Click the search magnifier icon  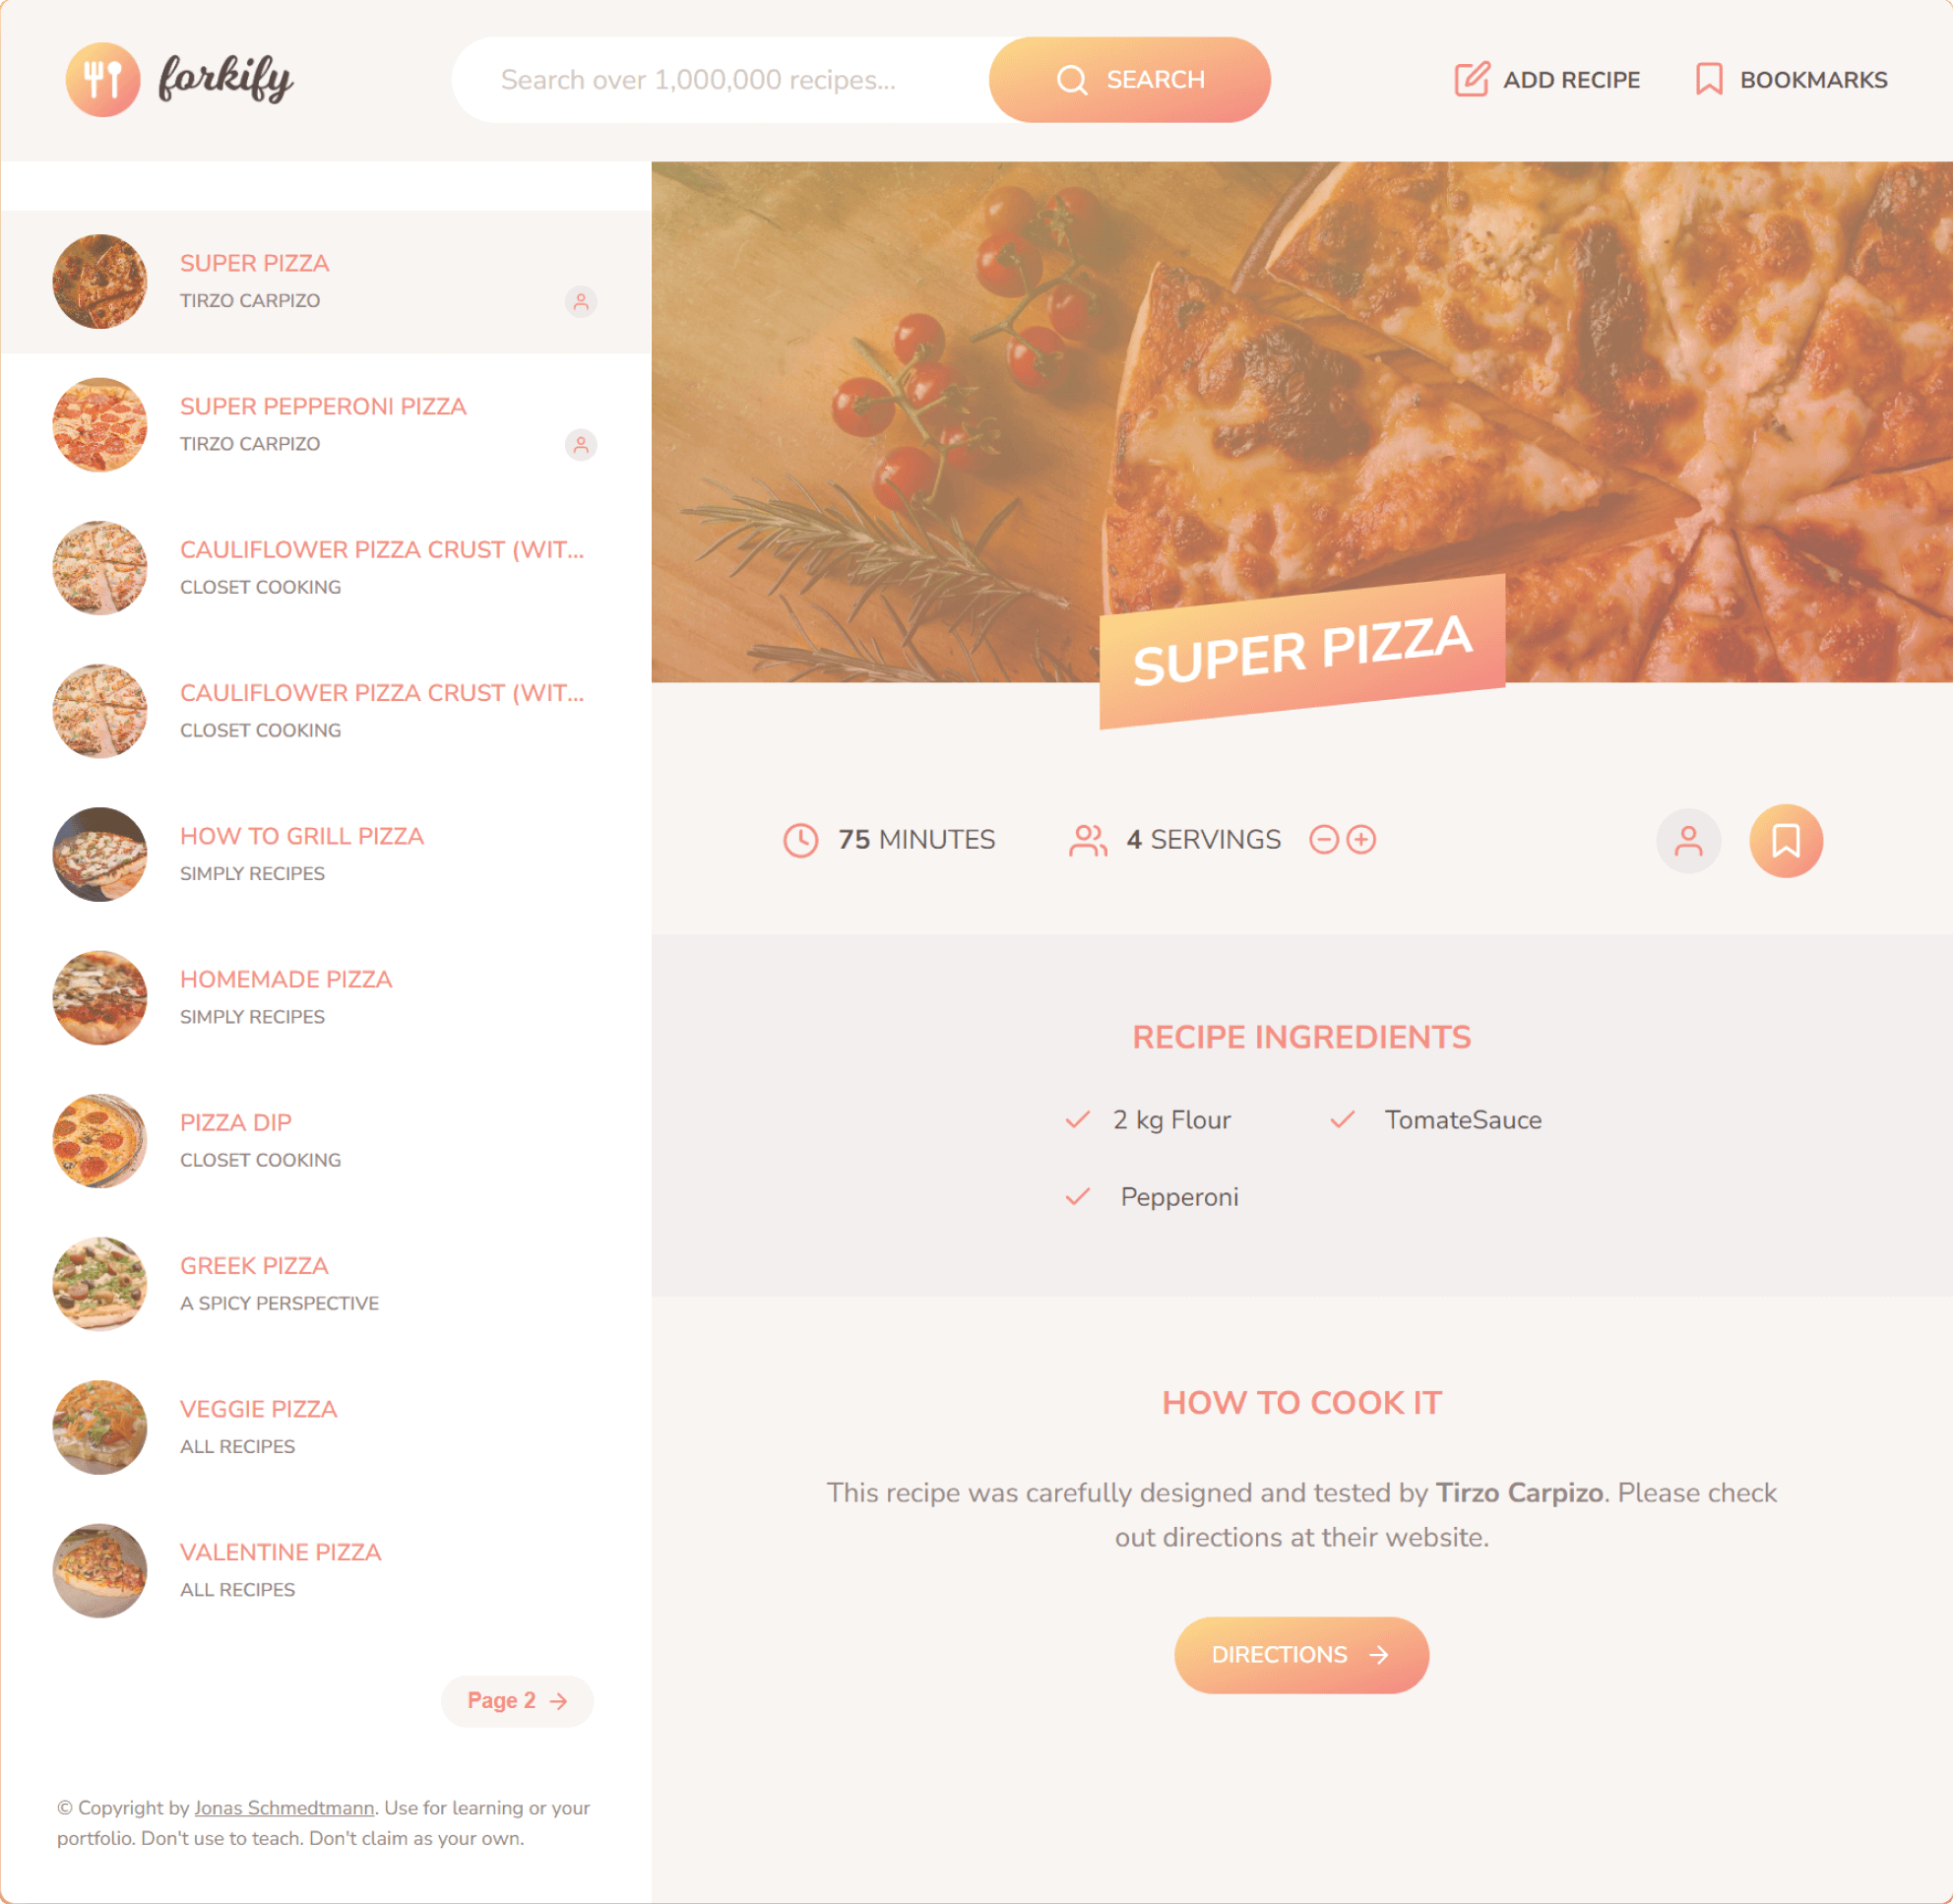(x=1072, y=79)
